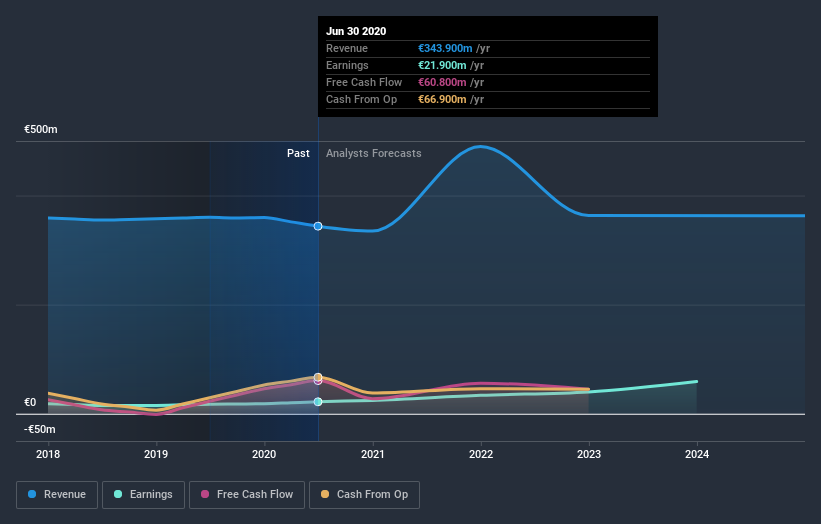
Task: Click the €0 y-axis label
Action: point(30,403)
